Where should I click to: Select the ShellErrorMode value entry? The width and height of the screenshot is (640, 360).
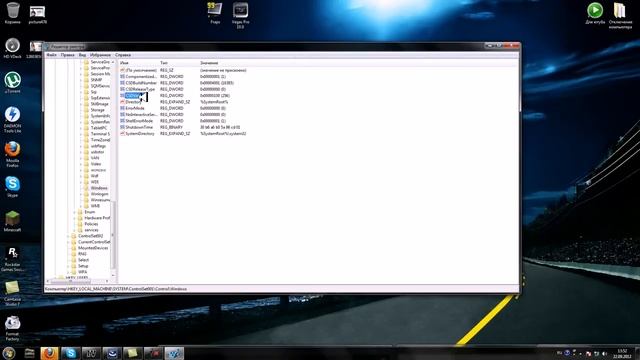pyautogui.click(x=139, y=121)
